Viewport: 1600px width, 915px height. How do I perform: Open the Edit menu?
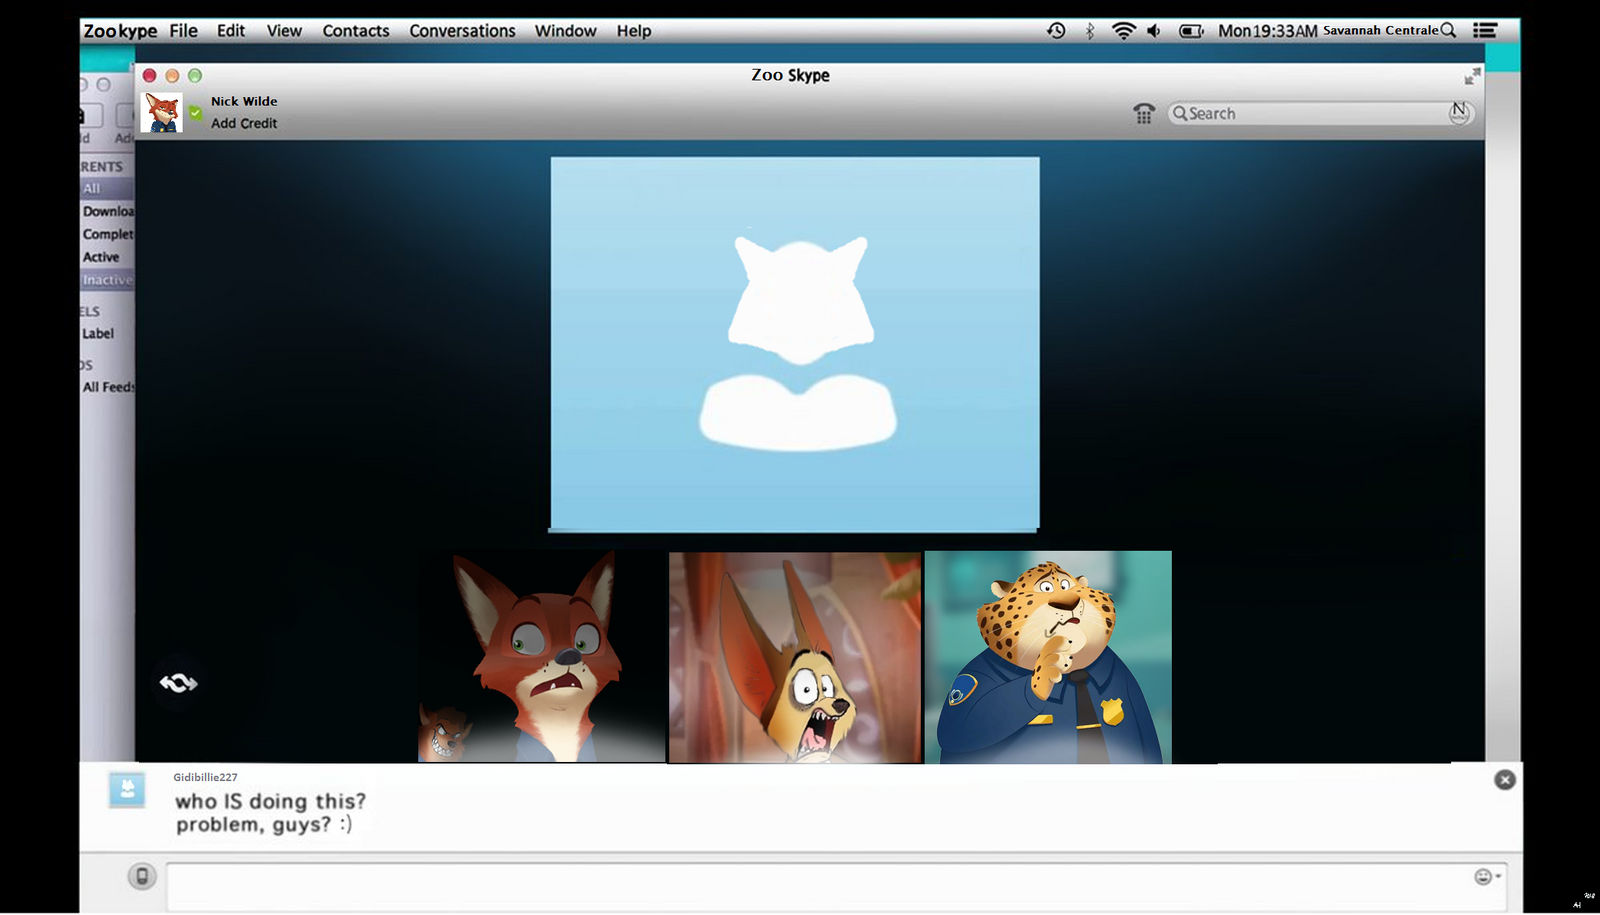pos(231,31)
